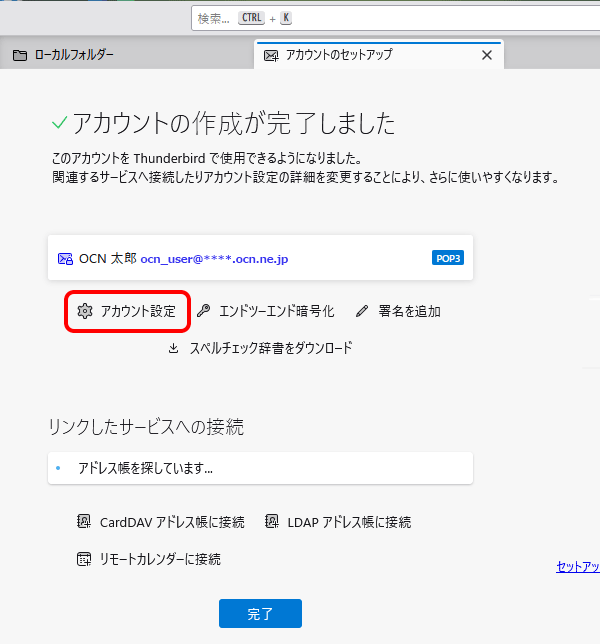Click the folder icon on ローカルフォルダー tab
Viewport: 600px width, 644px height.
pyautogui.click(x=20, y=55)
